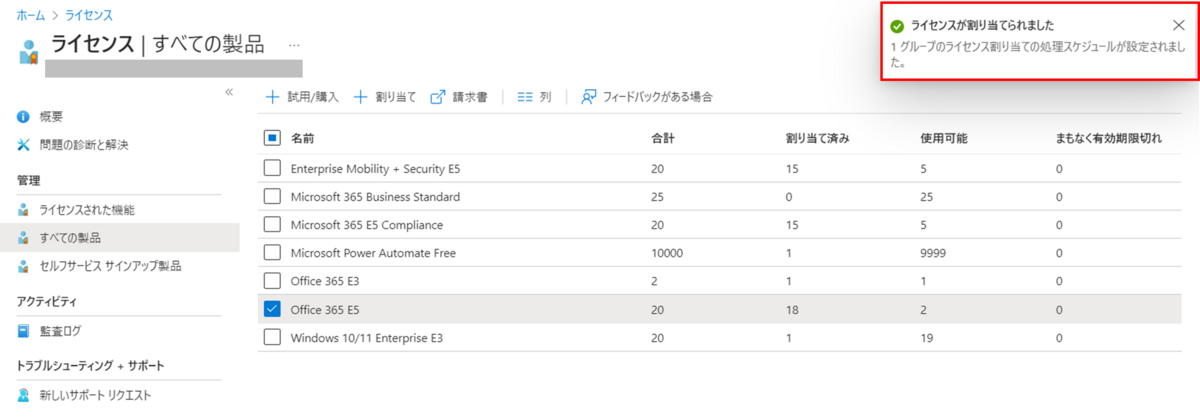Open Office 365 E5 product
The width and height of the screenshot is (1200, 419).
(x=326, y=310)
